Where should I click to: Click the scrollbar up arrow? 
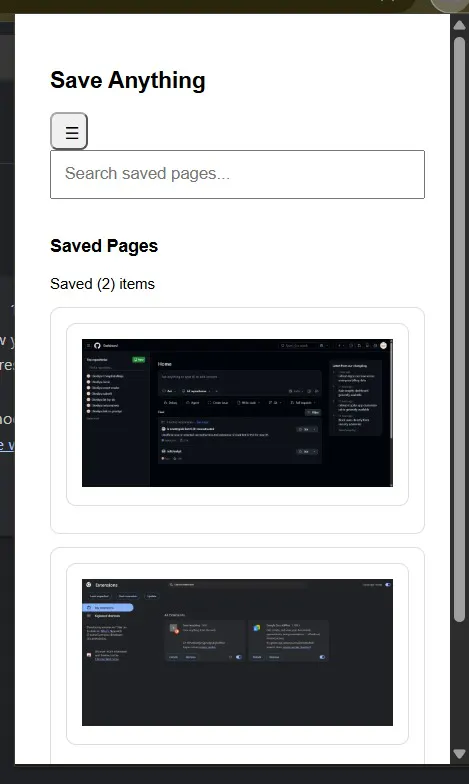click(460, 25)
